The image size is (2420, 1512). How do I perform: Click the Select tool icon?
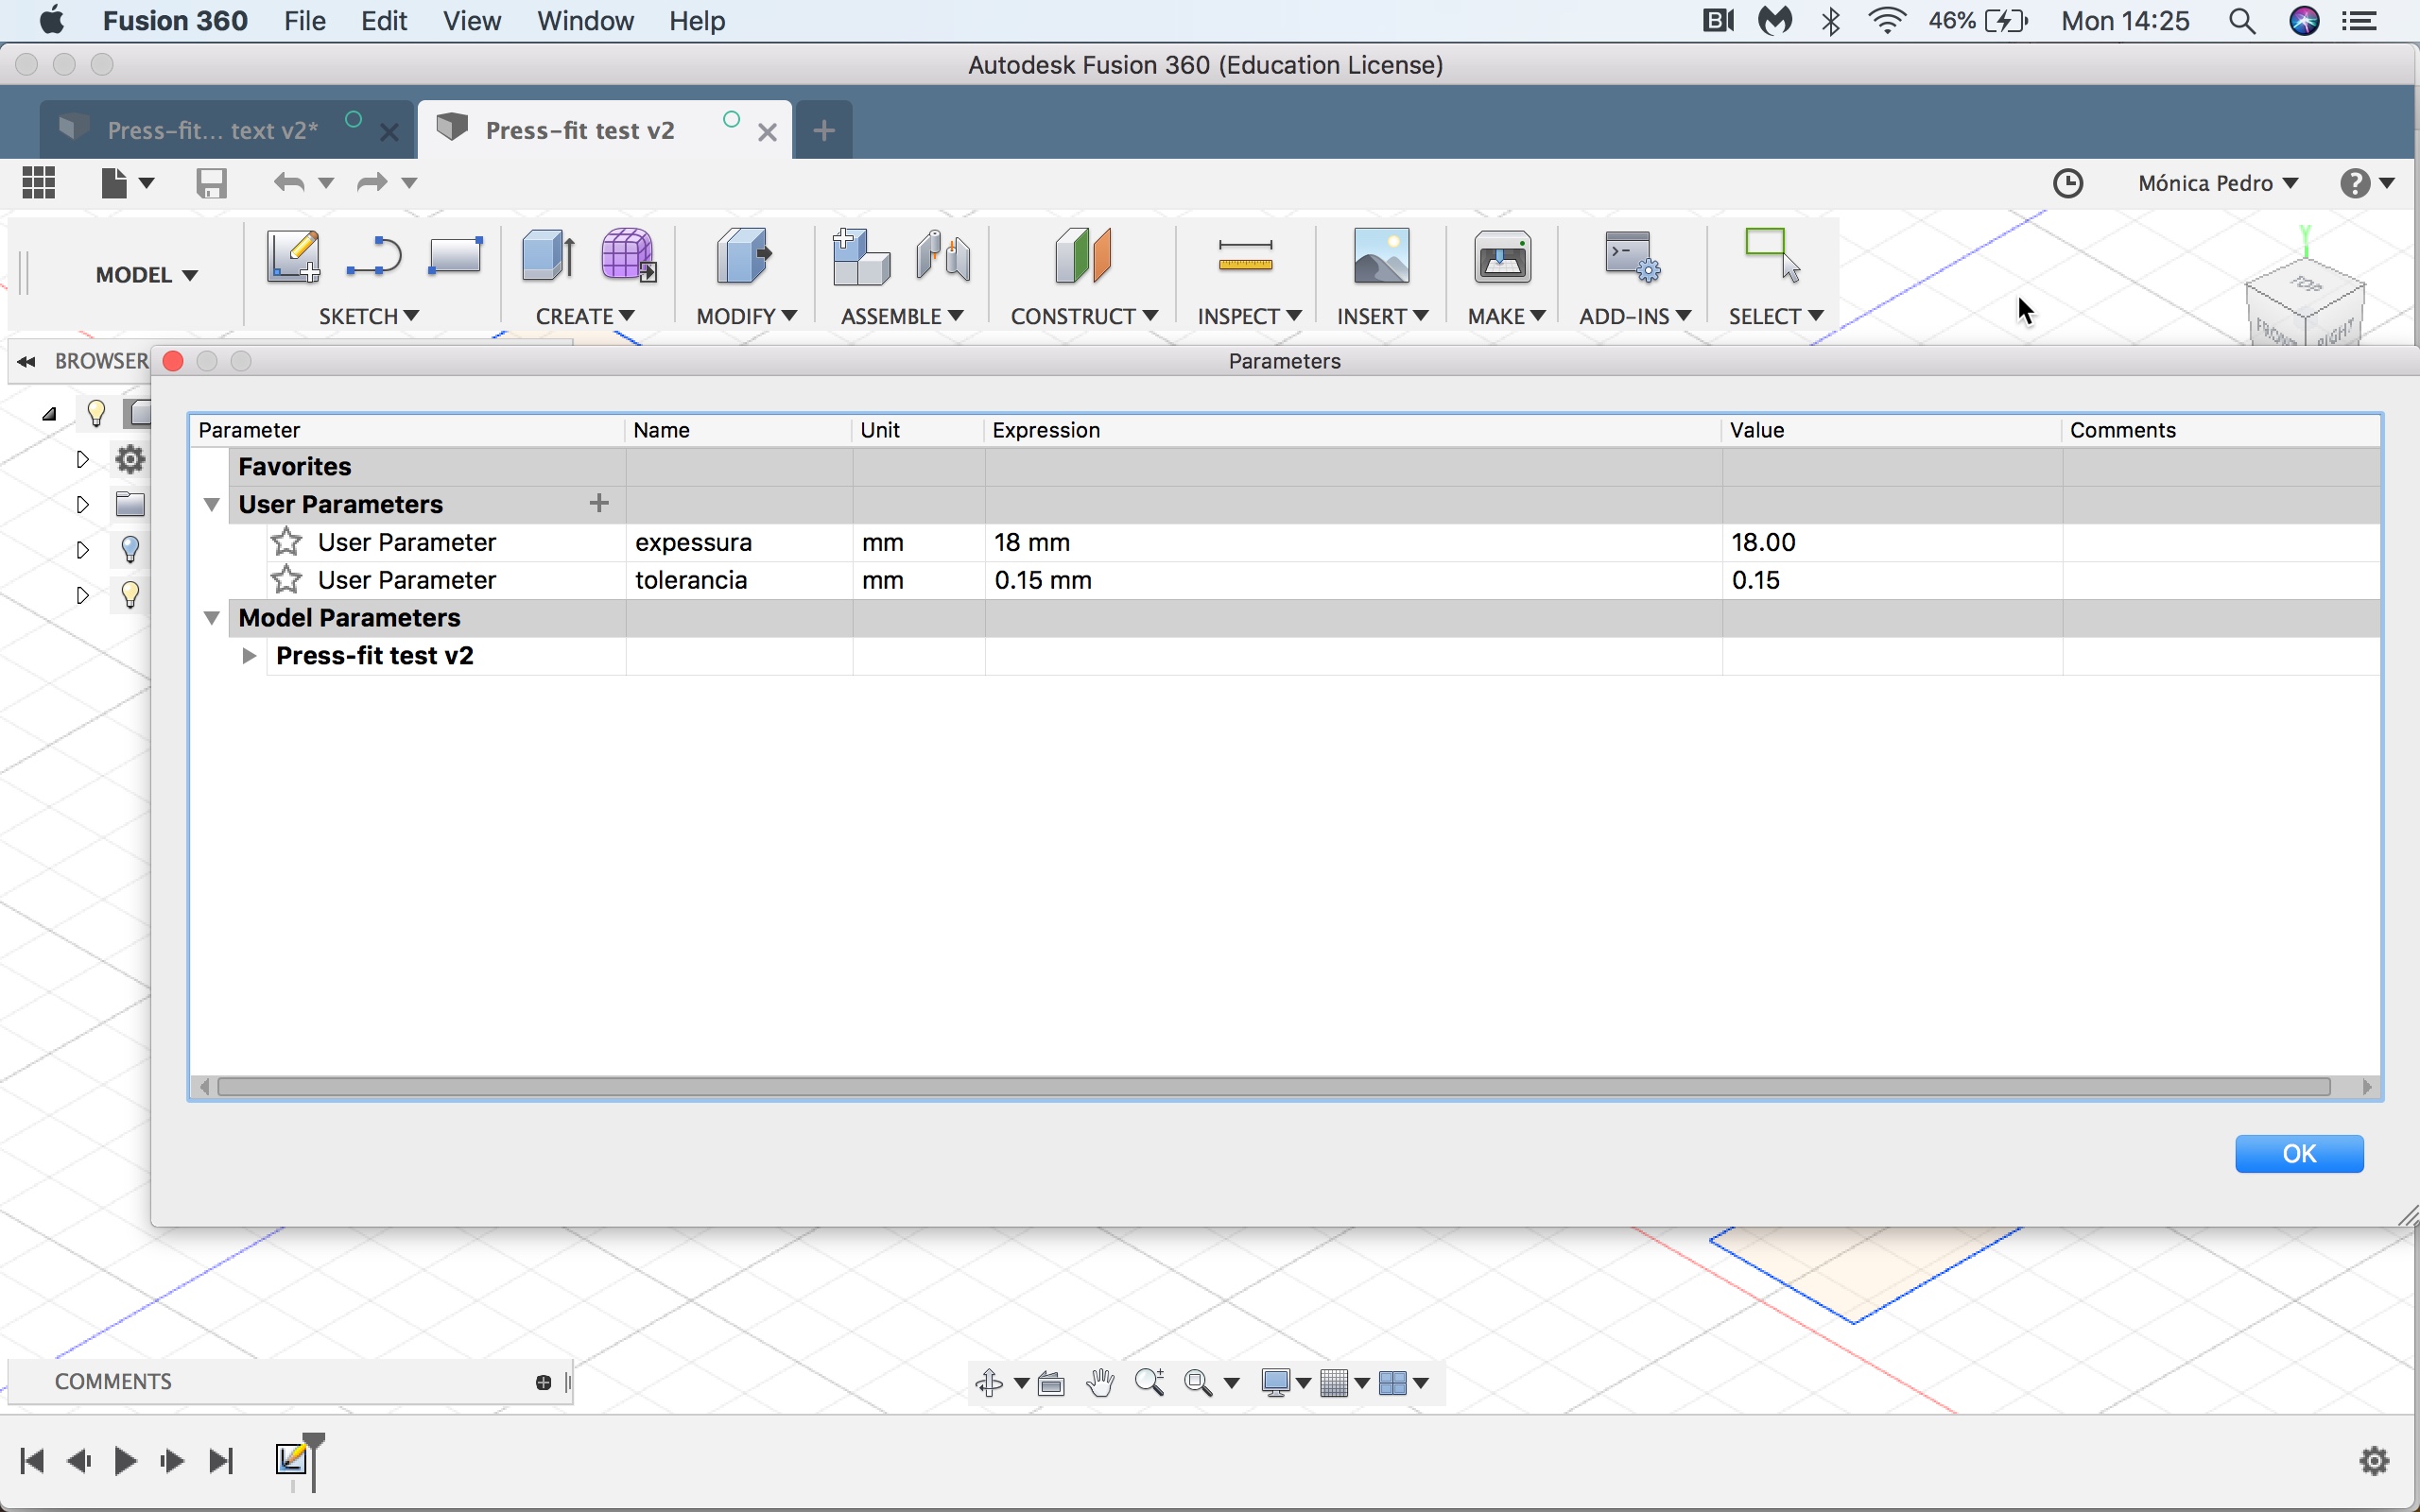pos(1772,256)
